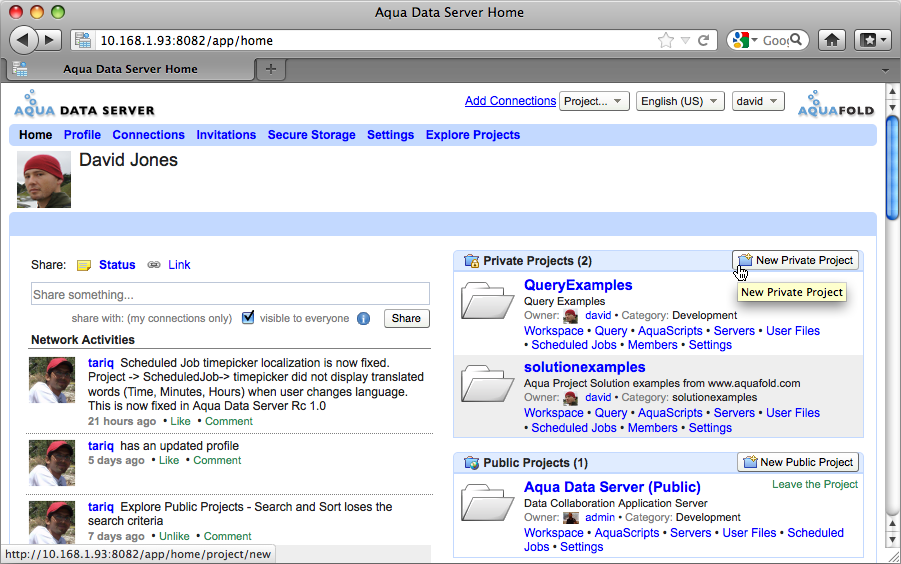
Task: Comment on the updated profile post
Action: (217, 460)
